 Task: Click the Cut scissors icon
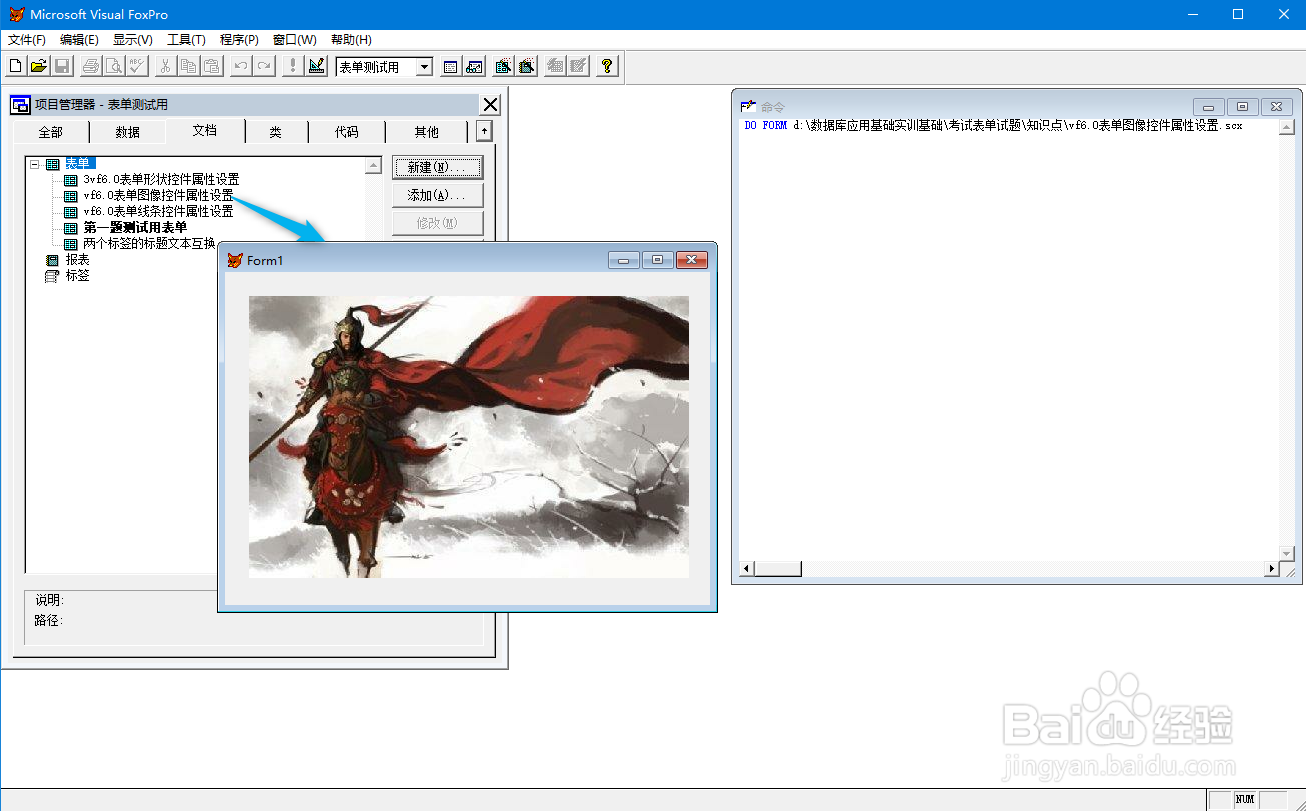166,67
